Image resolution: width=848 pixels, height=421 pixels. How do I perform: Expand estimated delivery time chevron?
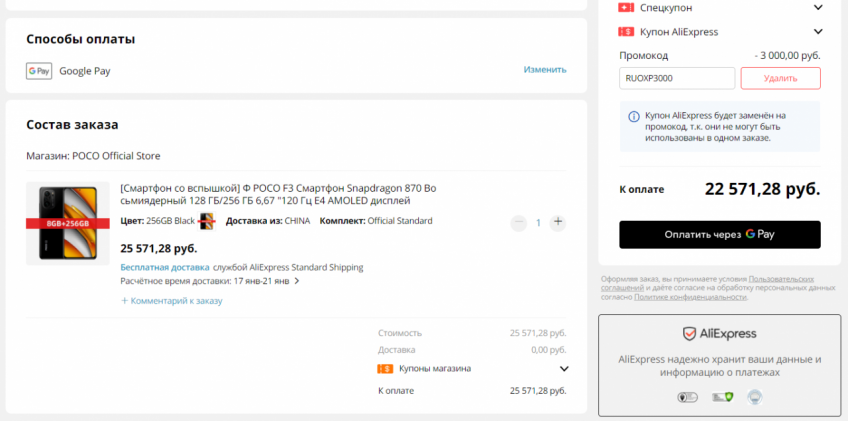[x=297, y=282]
